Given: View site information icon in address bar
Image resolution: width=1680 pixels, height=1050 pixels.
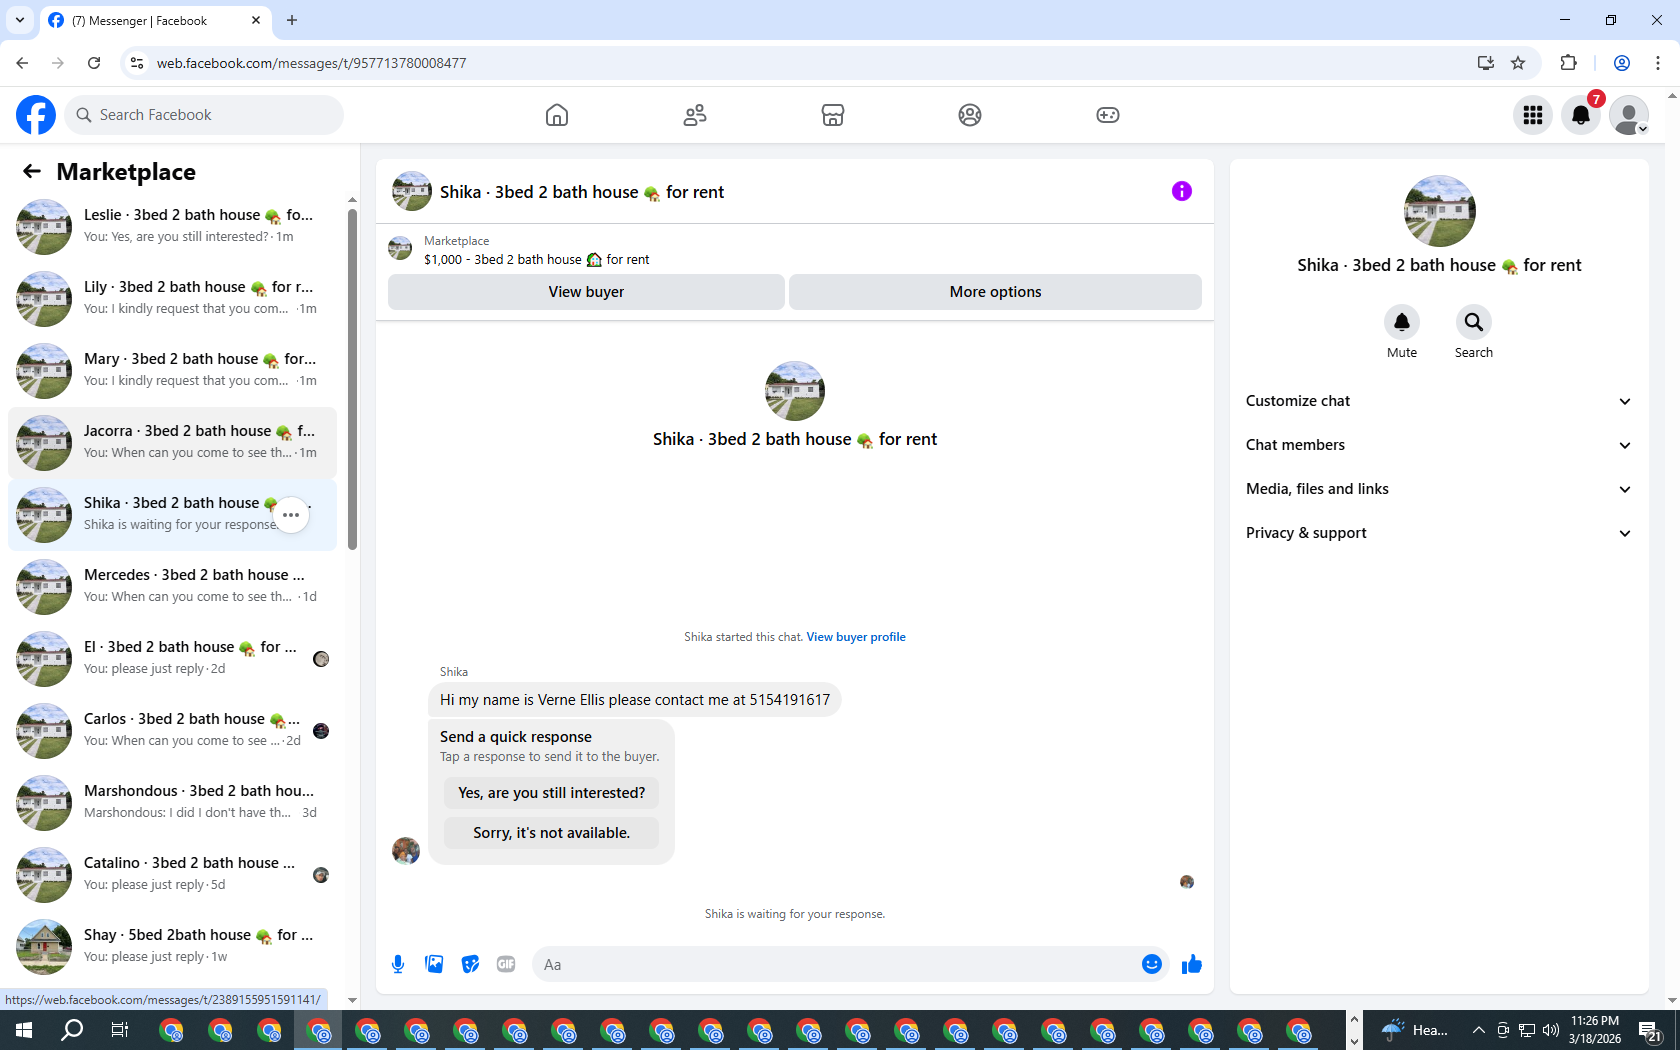Looking at the screenshot, I should (137, 63).
